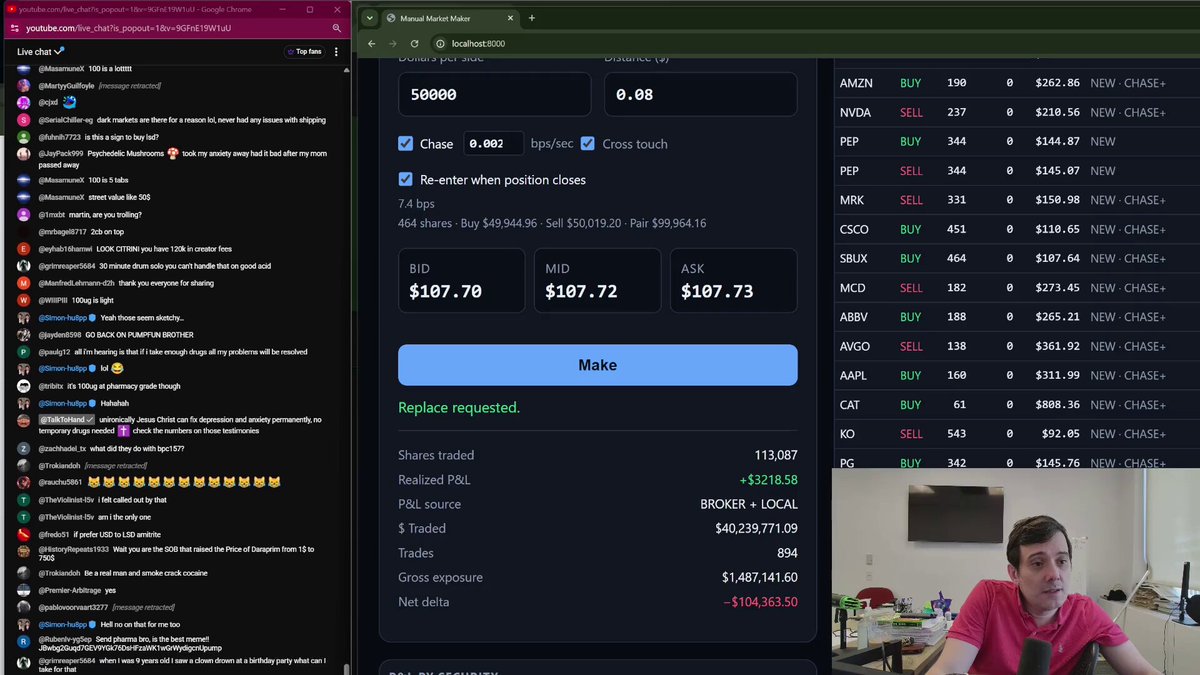Click @eyhab16hamwi's red E avatar
Image resolution: width=1200 pixels, height=675 pixels.
24,249
